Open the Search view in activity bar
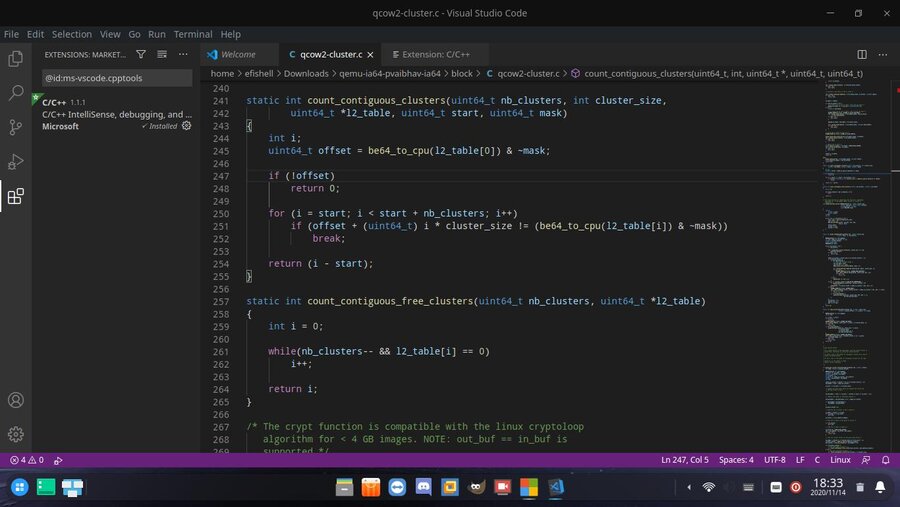Screen dimensions: 900x507 15,93
